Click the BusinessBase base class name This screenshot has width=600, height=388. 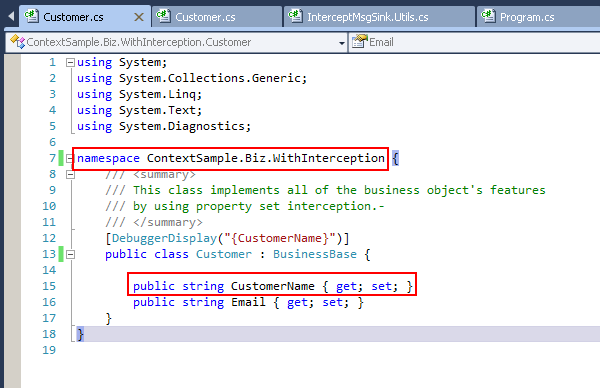[x=315, y=254]
